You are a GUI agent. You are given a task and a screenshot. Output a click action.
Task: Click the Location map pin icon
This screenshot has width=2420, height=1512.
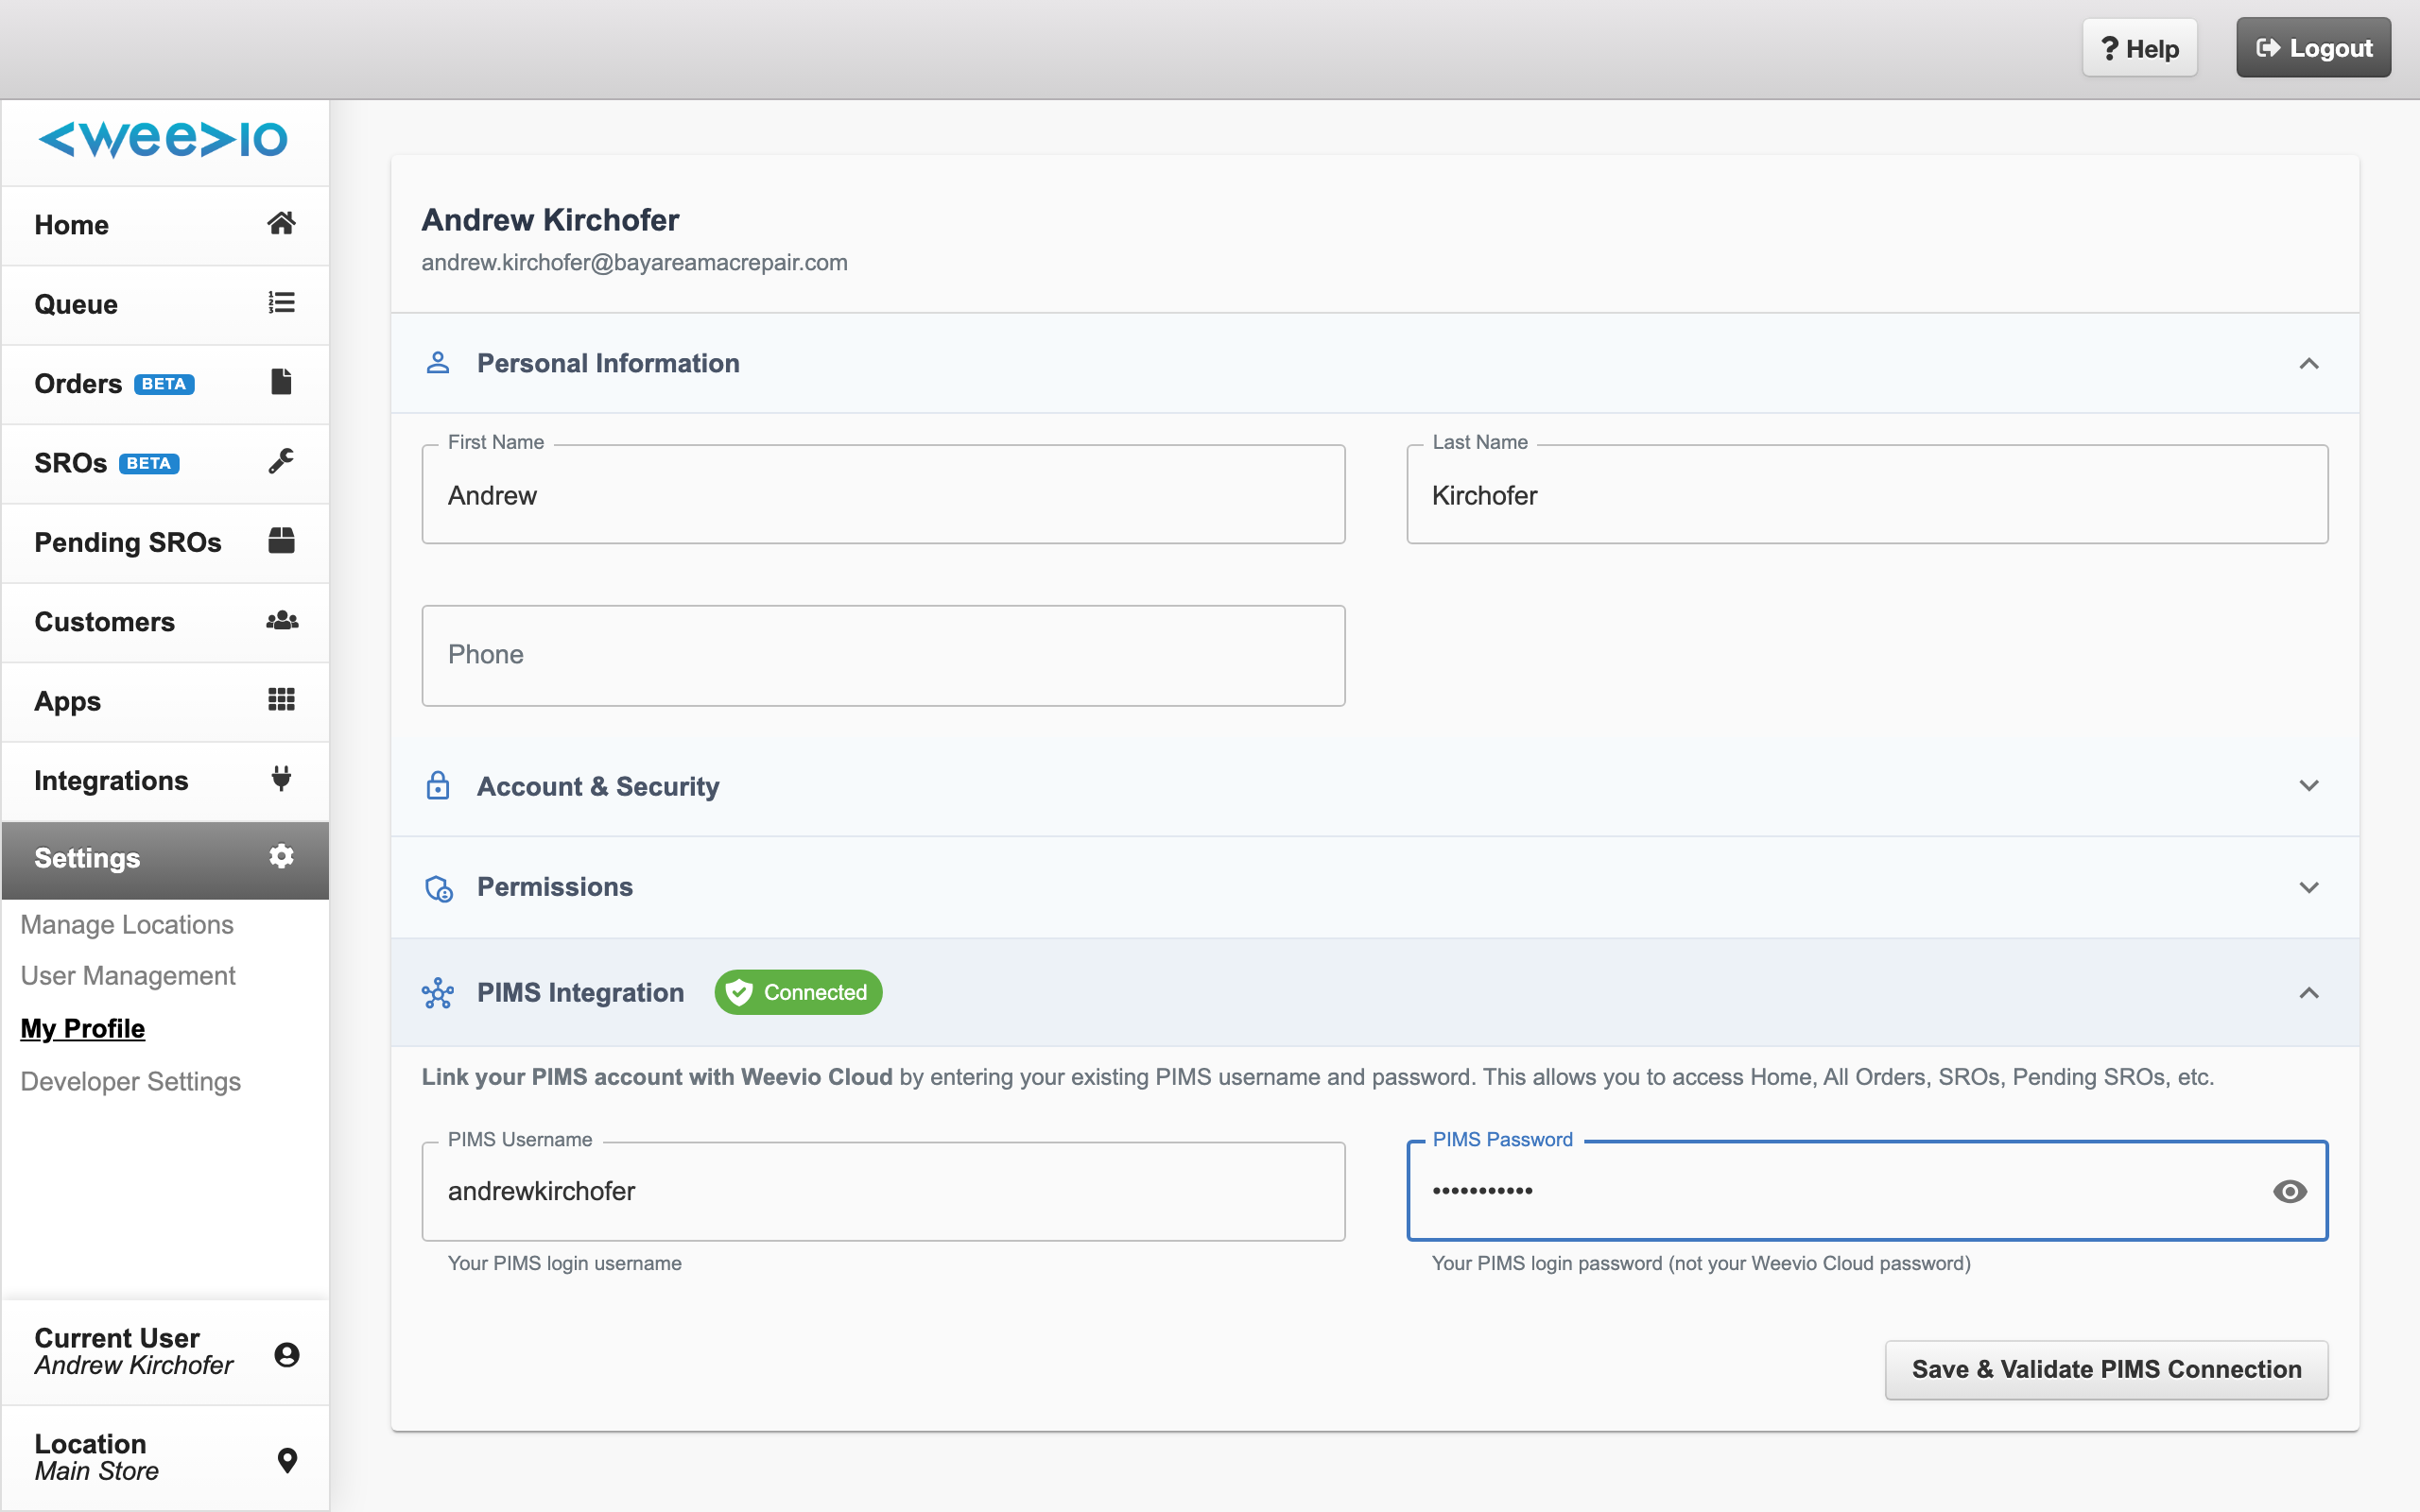(x=287, y=1460)
